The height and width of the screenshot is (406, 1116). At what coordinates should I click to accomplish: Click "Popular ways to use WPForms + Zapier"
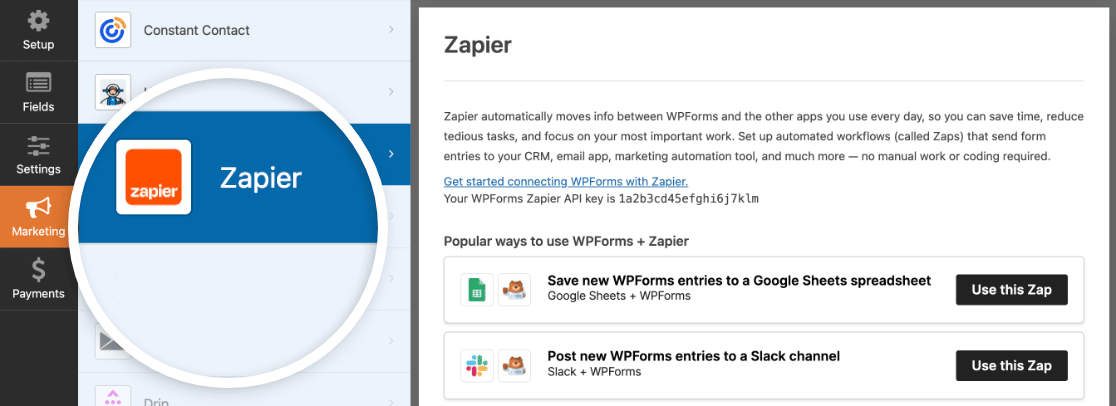tap(566, 241)
